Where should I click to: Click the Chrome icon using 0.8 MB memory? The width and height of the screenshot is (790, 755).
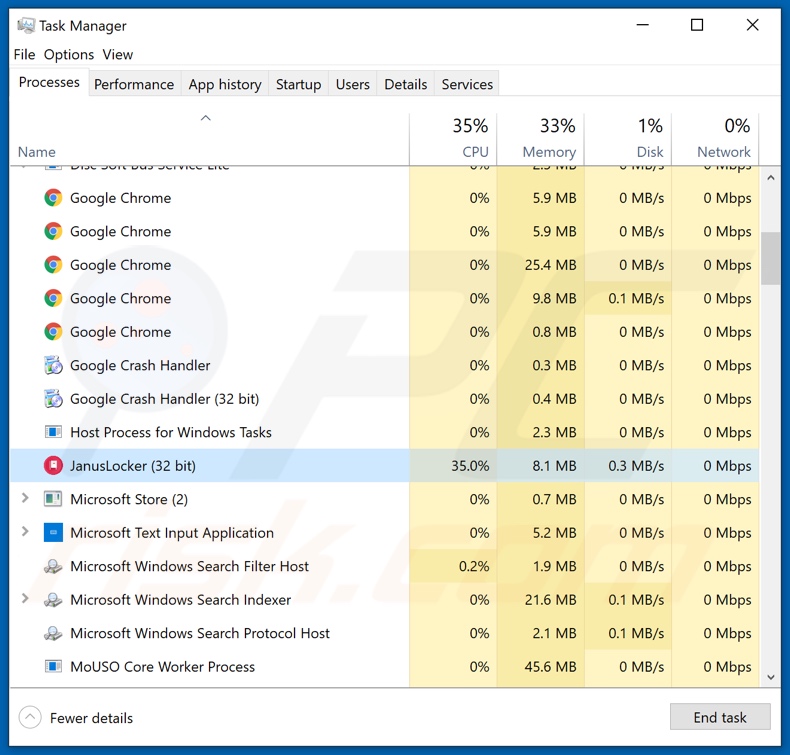click(x=53, y=331)
